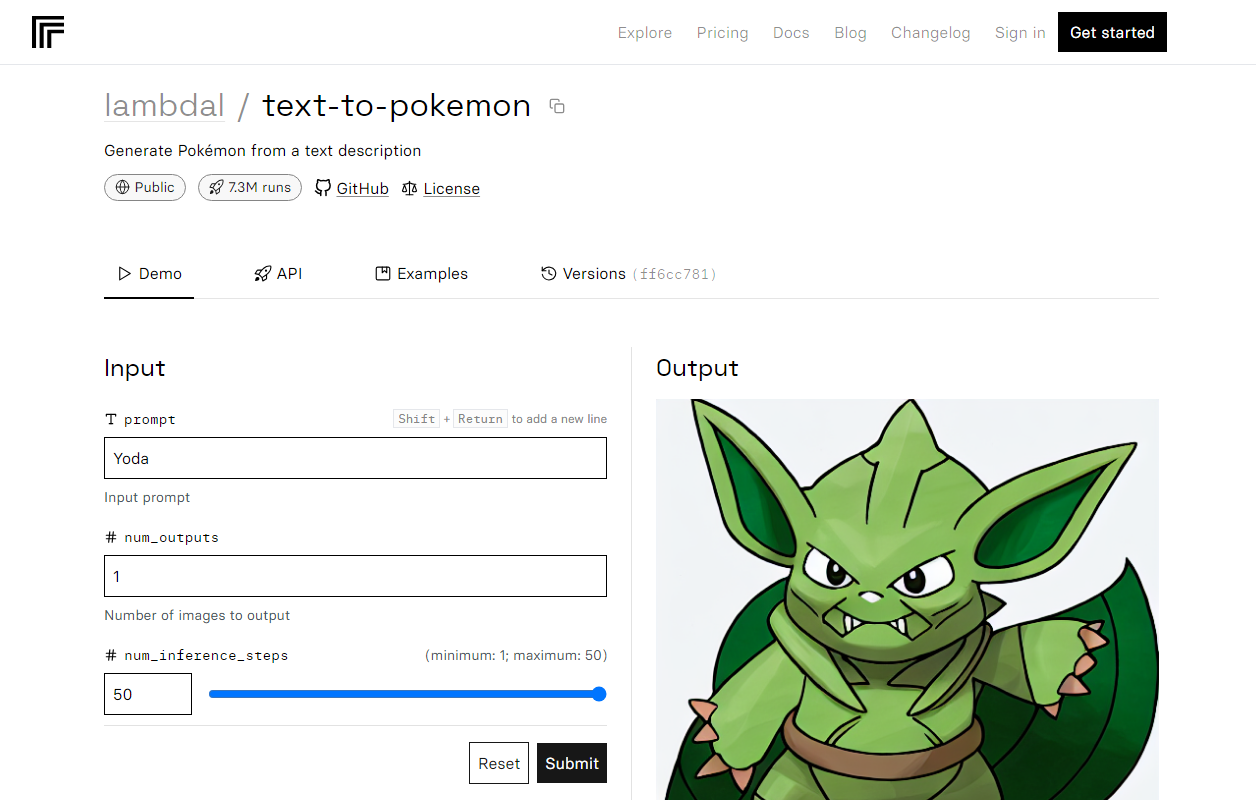Click the Public visibility badge
Screen dimensions: 1256x800
tap(145, 187)
